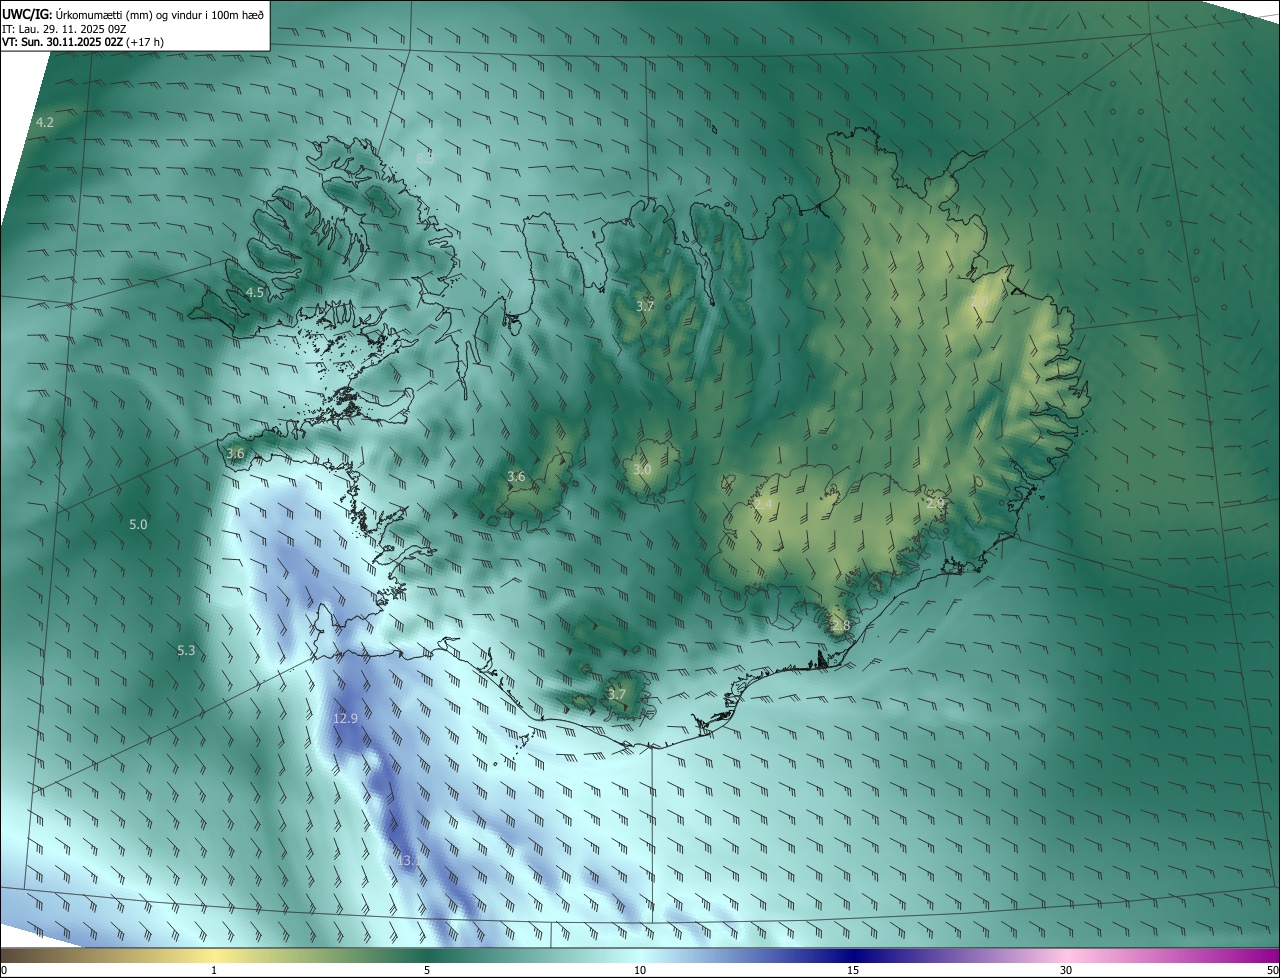
Task: Click the 2.9 value label on eastern Vatnajökull
Action: point(935,503)
